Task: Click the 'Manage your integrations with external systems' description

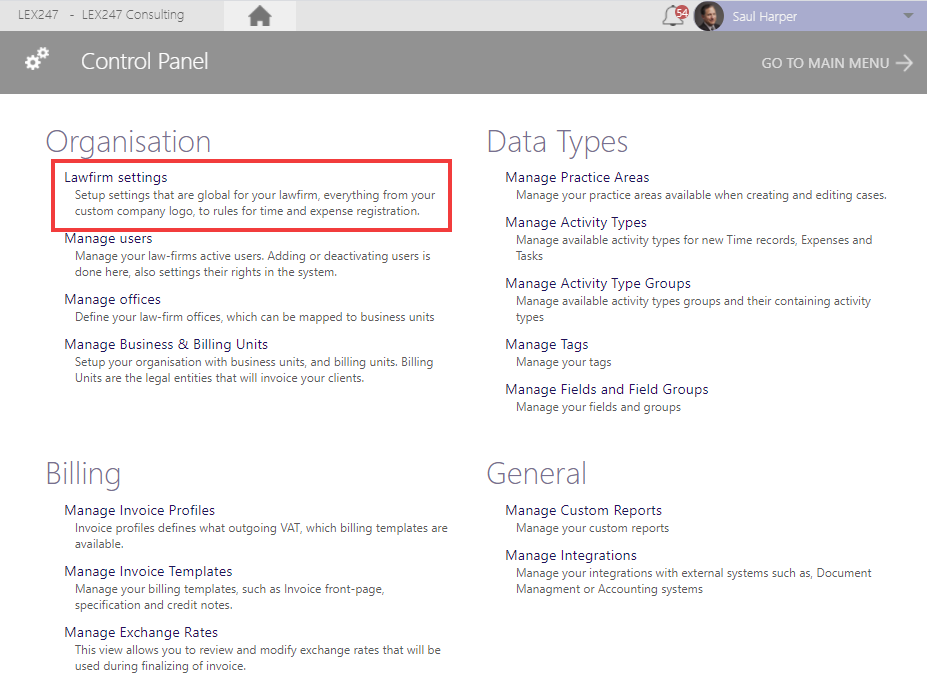Action: pyautogui.click(x=693, y=581)
